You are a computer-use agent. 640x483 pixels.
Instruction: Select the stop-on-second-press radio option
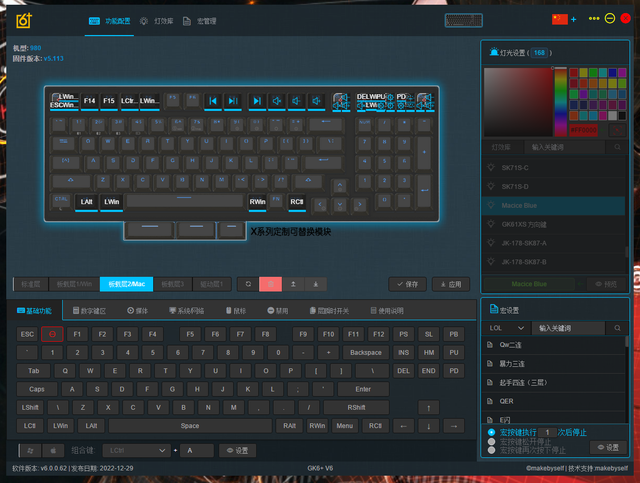click(491, 450)
